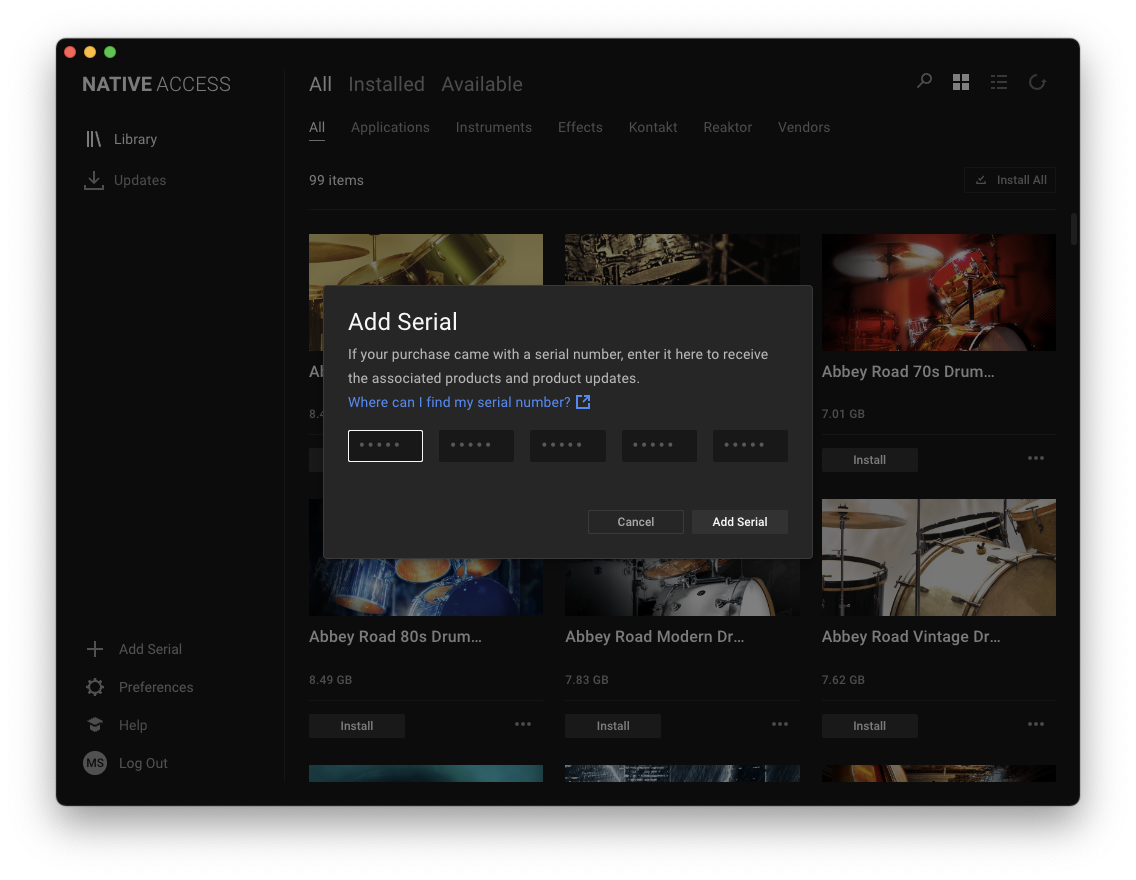Select the All category filter tab

click(x=317, y=127)
